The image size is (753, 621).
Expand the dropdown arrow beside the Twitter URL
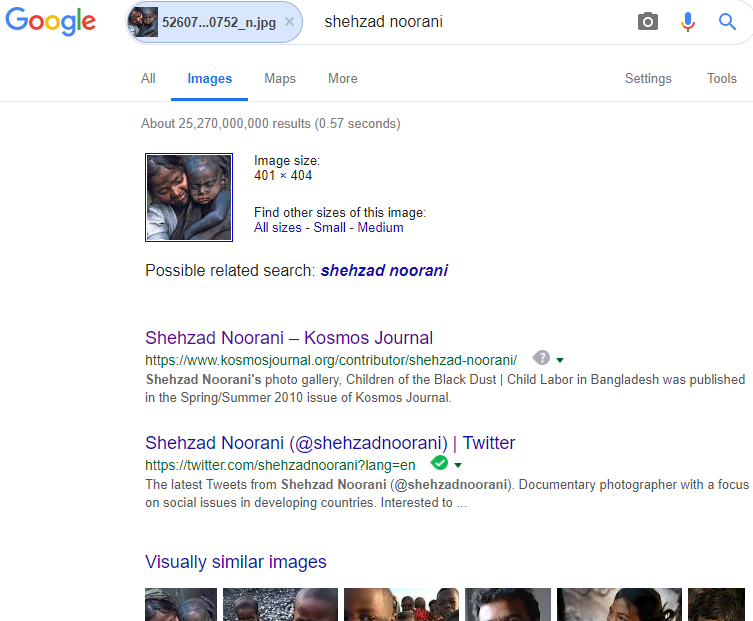pyautogui.click(x=458, y=465)
